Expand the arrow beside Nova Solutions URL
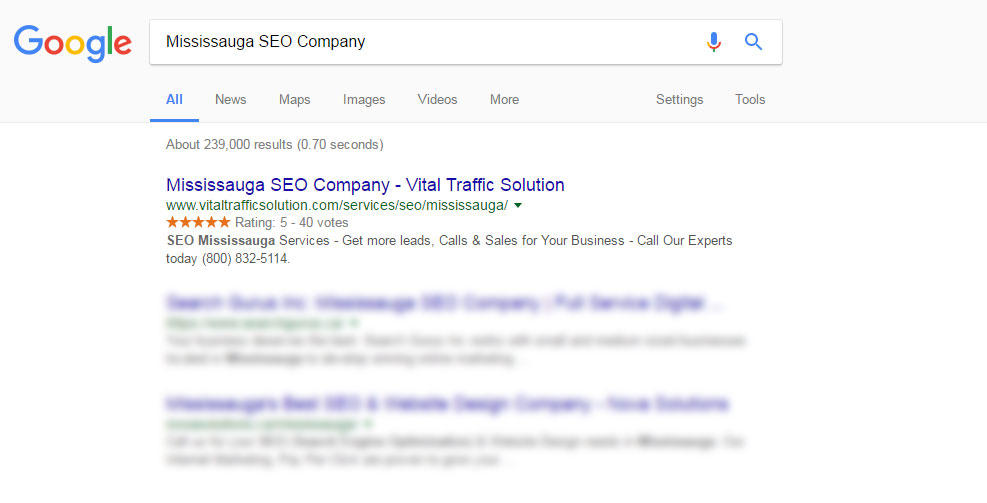The image size is (987, 503). tap(368, 424)
